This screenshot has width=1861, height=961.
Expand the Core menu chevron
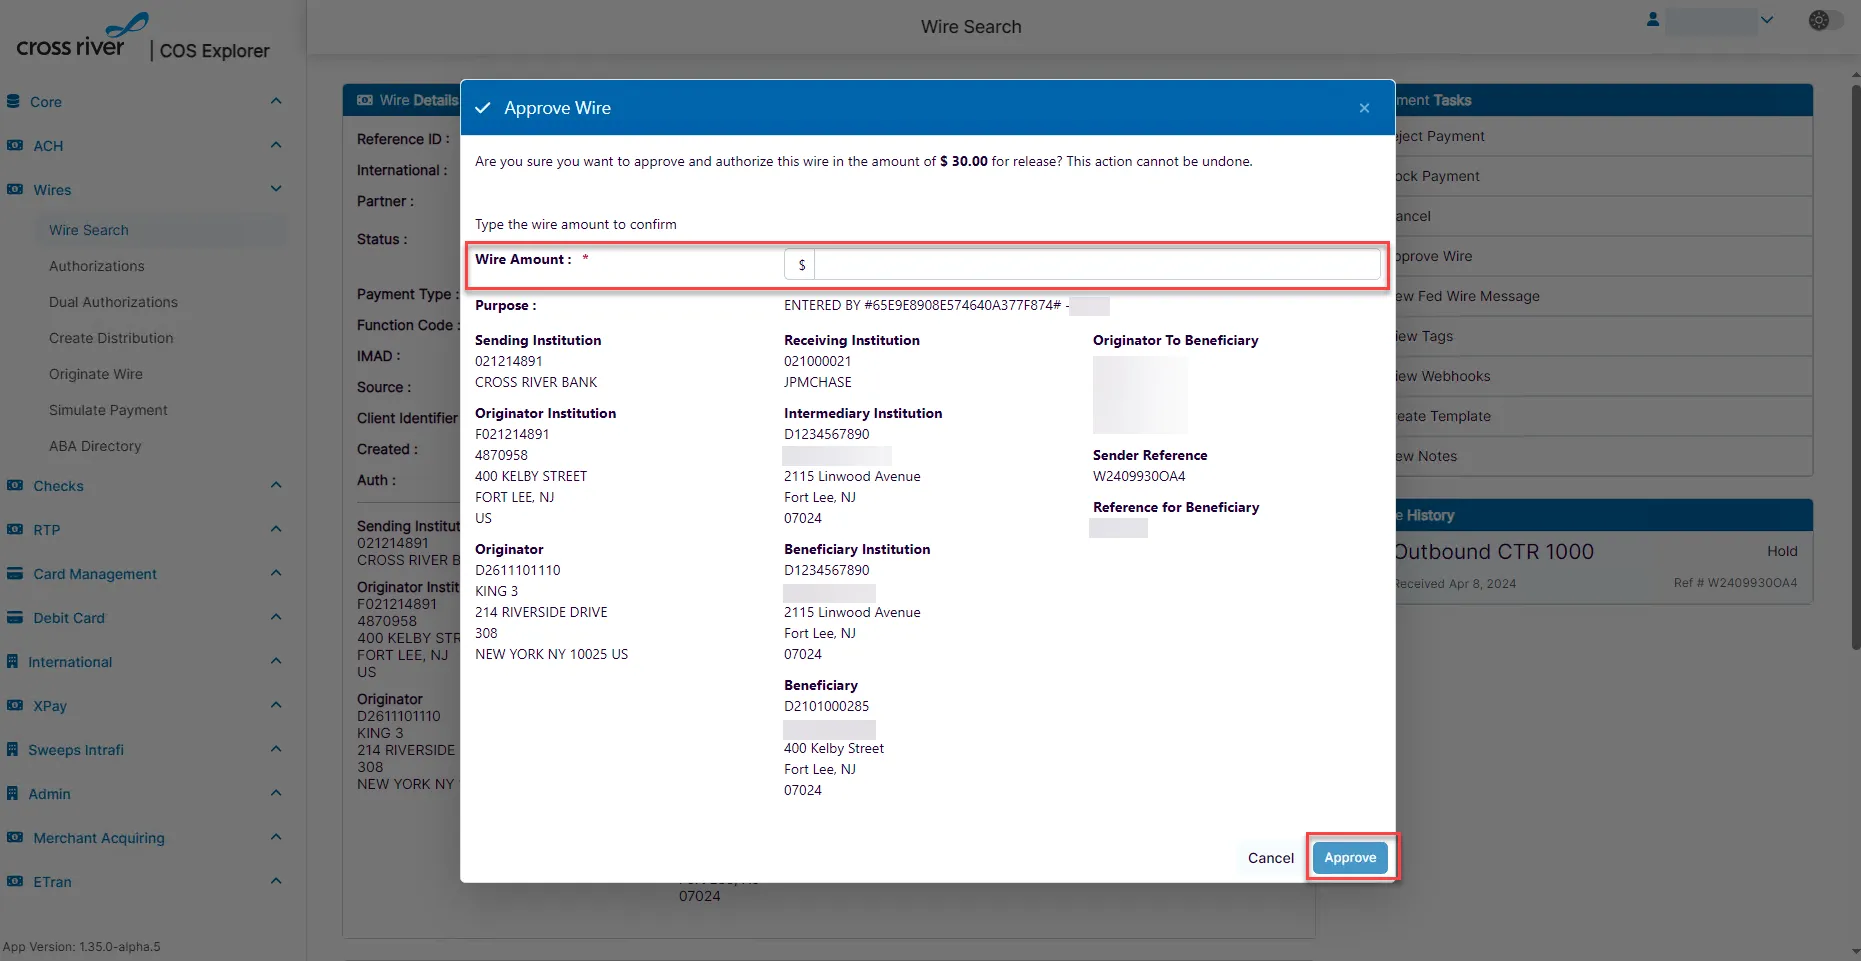tap(276, 101)
